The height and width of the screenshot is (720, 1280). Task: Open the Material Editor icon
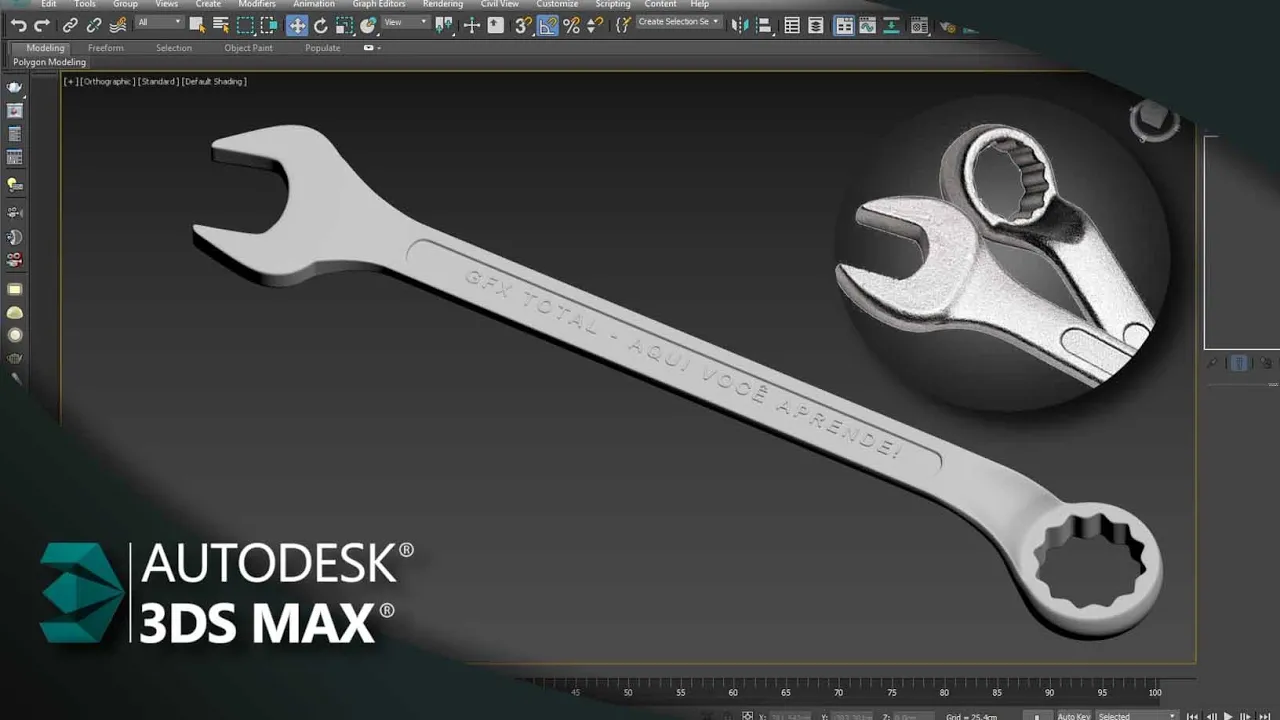[x=919, y=26]
